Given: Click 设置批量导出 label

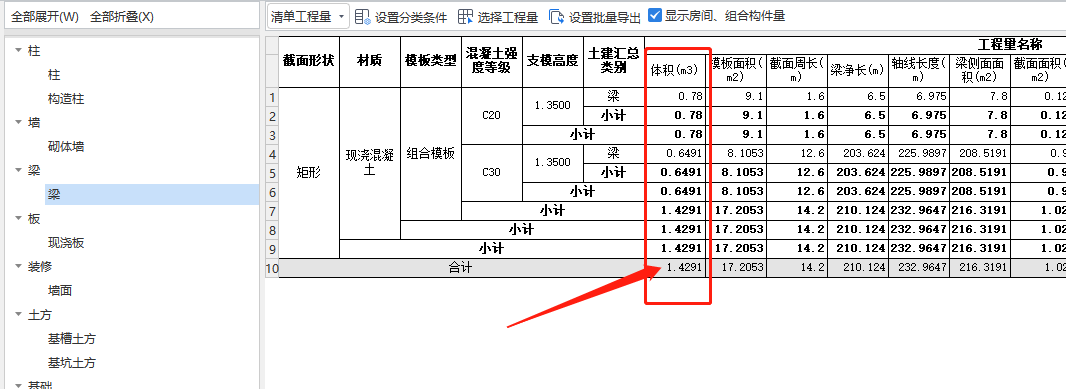Looking at the screenshot, I should coord(605,18).
